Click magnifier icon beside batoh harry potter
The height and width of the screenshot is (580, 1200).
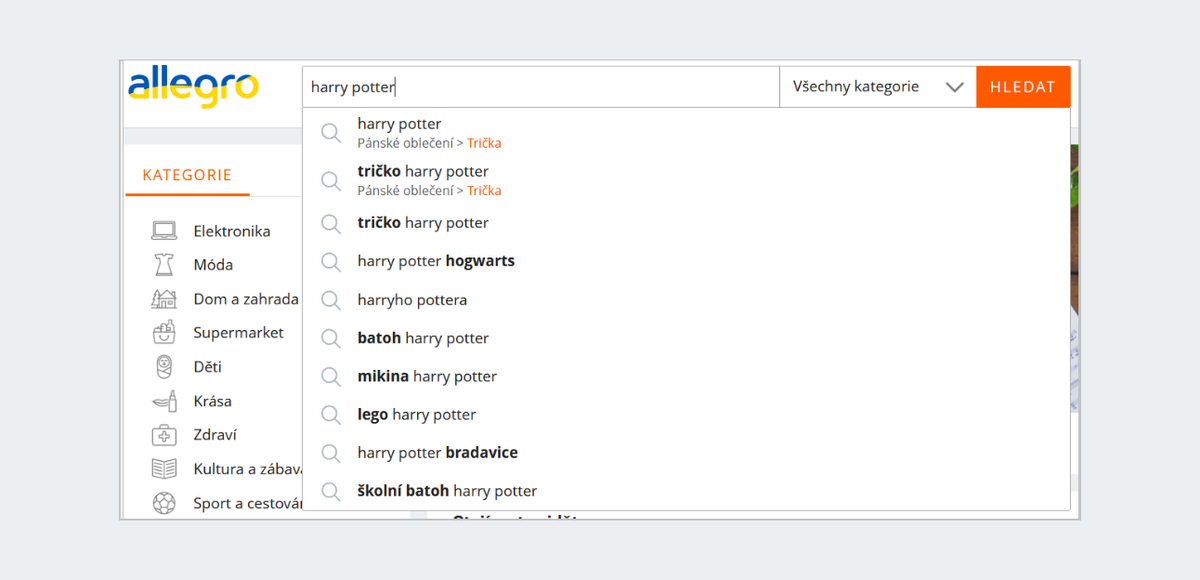[331, 338]
